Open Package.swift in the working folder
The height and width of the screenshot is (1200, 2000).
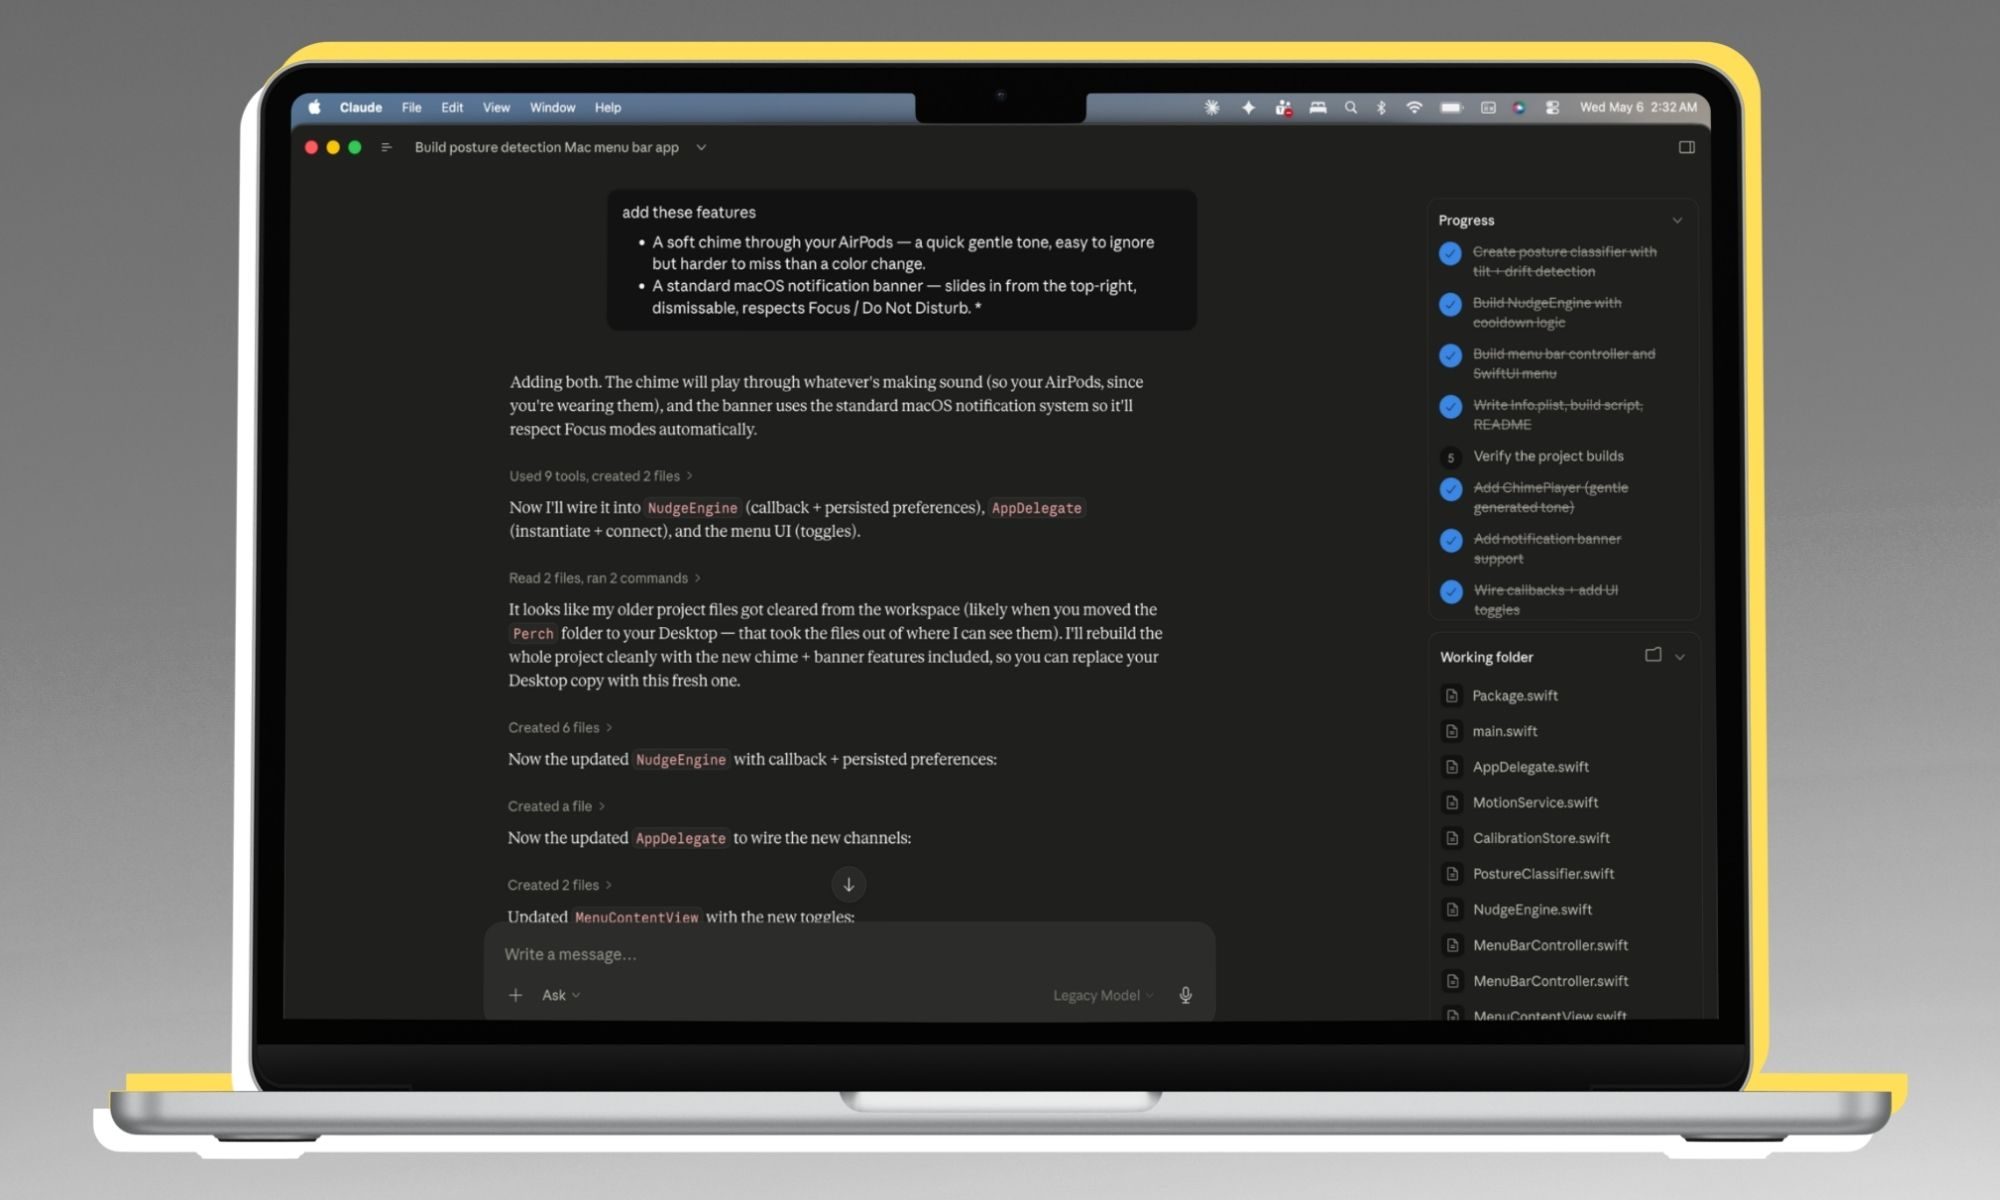click(1514, 696)
